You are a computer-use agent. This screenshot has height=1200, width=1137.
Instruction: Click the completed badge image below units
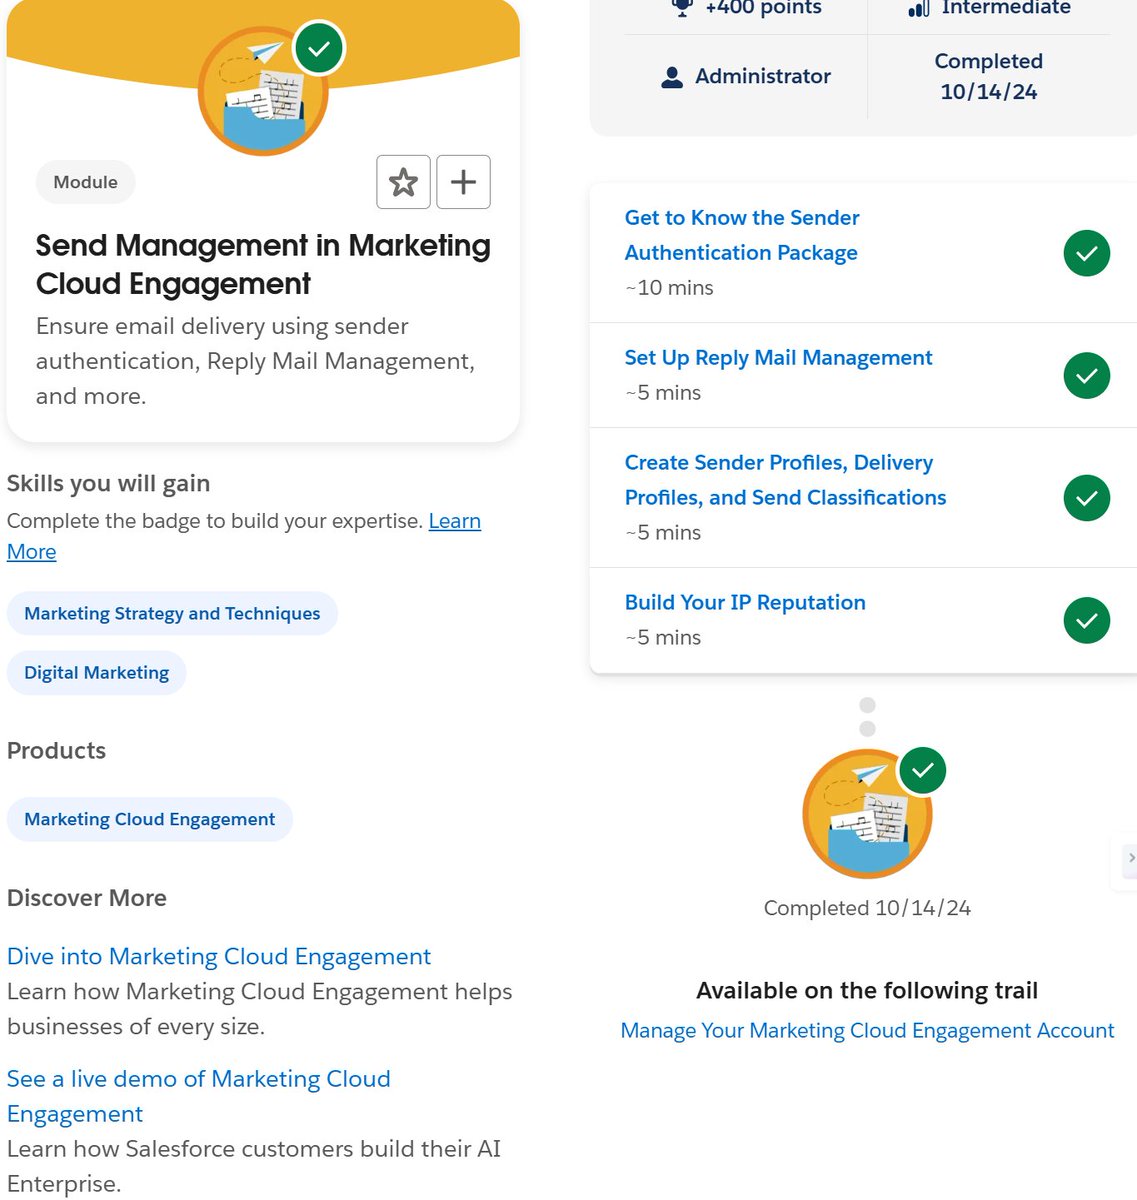pyautogui.click(x=867, y=814)
